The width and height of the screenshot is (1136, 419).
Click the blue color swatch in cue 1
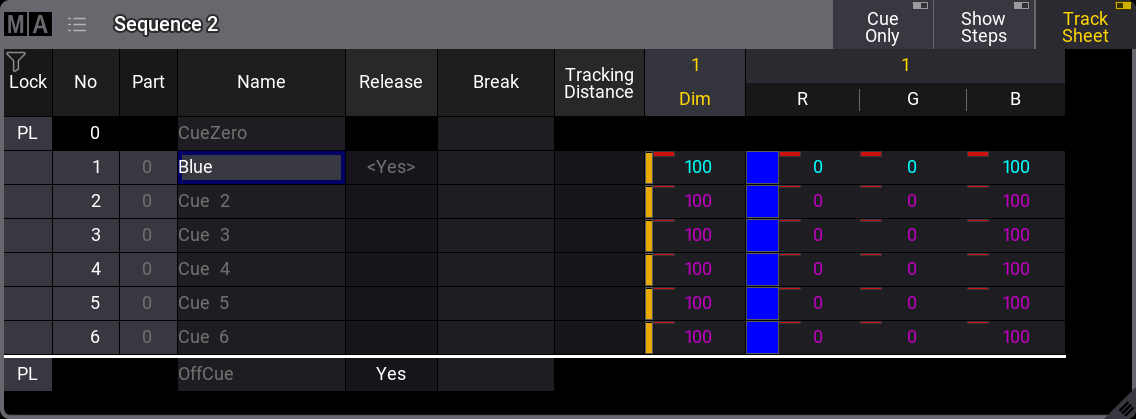point(762,168)
